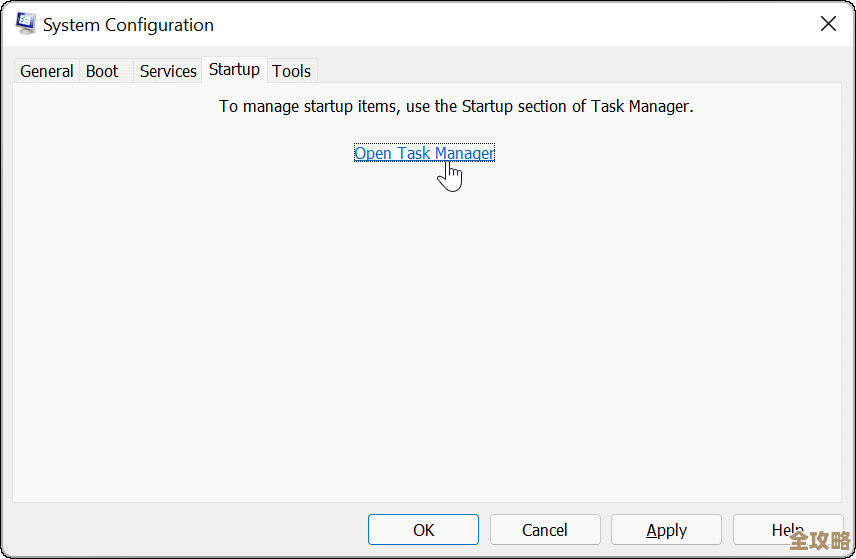Click the empty button bar area left of OK

pos(190,530)
